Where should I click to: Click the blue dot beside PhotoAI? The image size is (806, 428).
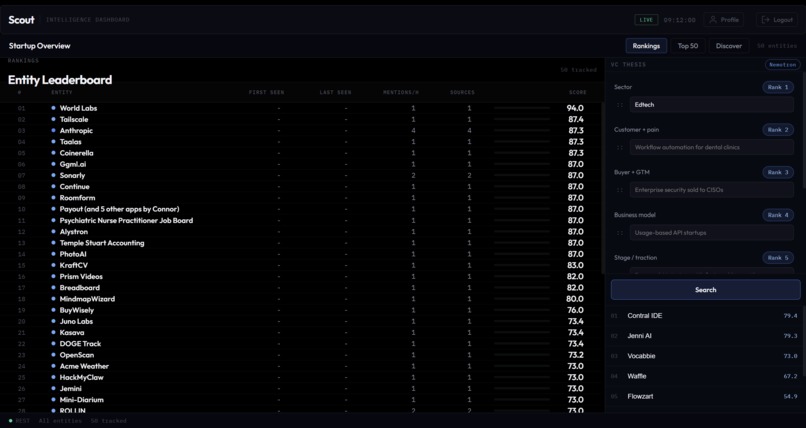pos(53,254)
